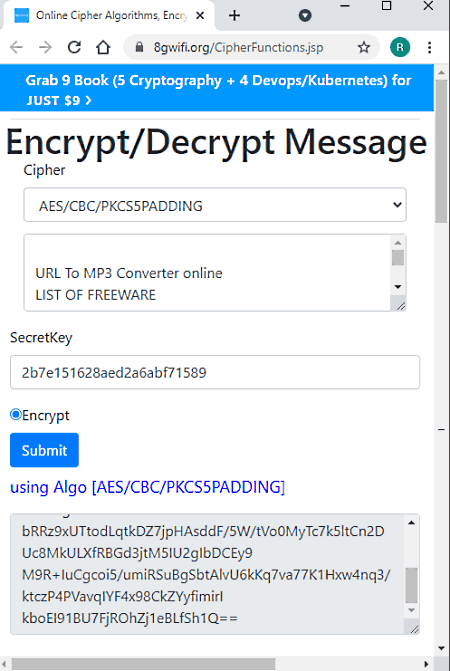Switch to the Online Cipher Algorithms tab
Viewport: 450px width, 671px height.
pos(109,16)
